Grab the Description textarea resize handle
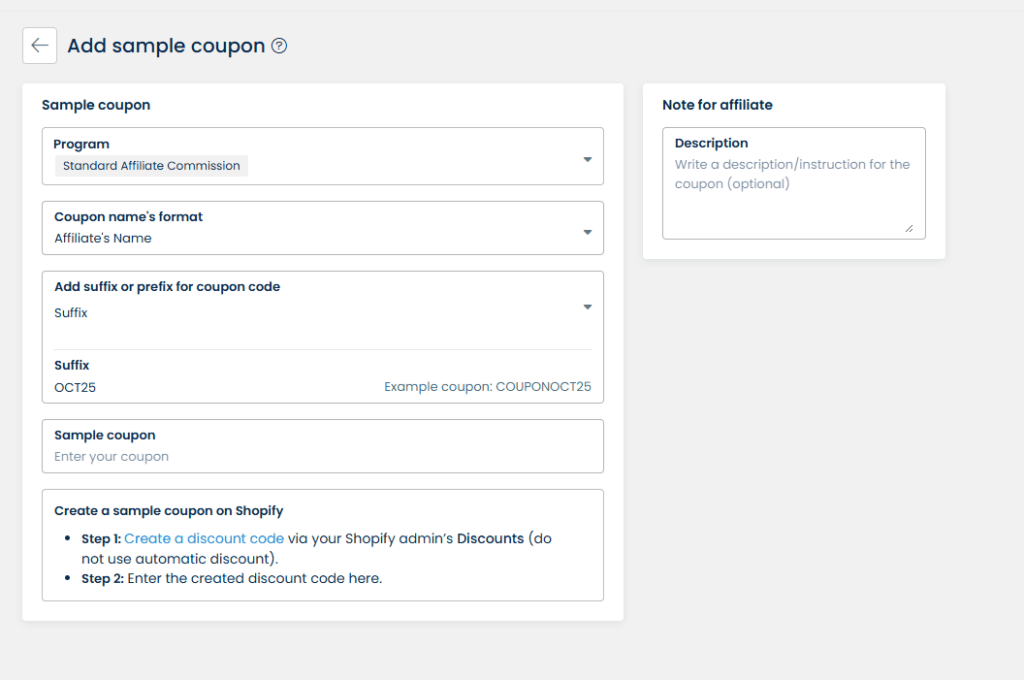The image size is (1024, 680). click(x=909, y=228)
